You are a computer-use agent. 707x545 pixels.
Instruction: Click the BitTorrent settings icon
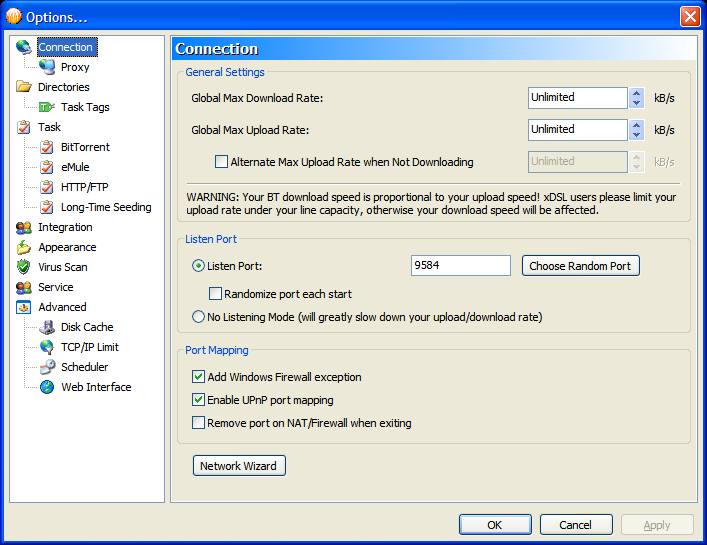click(47, 147)
